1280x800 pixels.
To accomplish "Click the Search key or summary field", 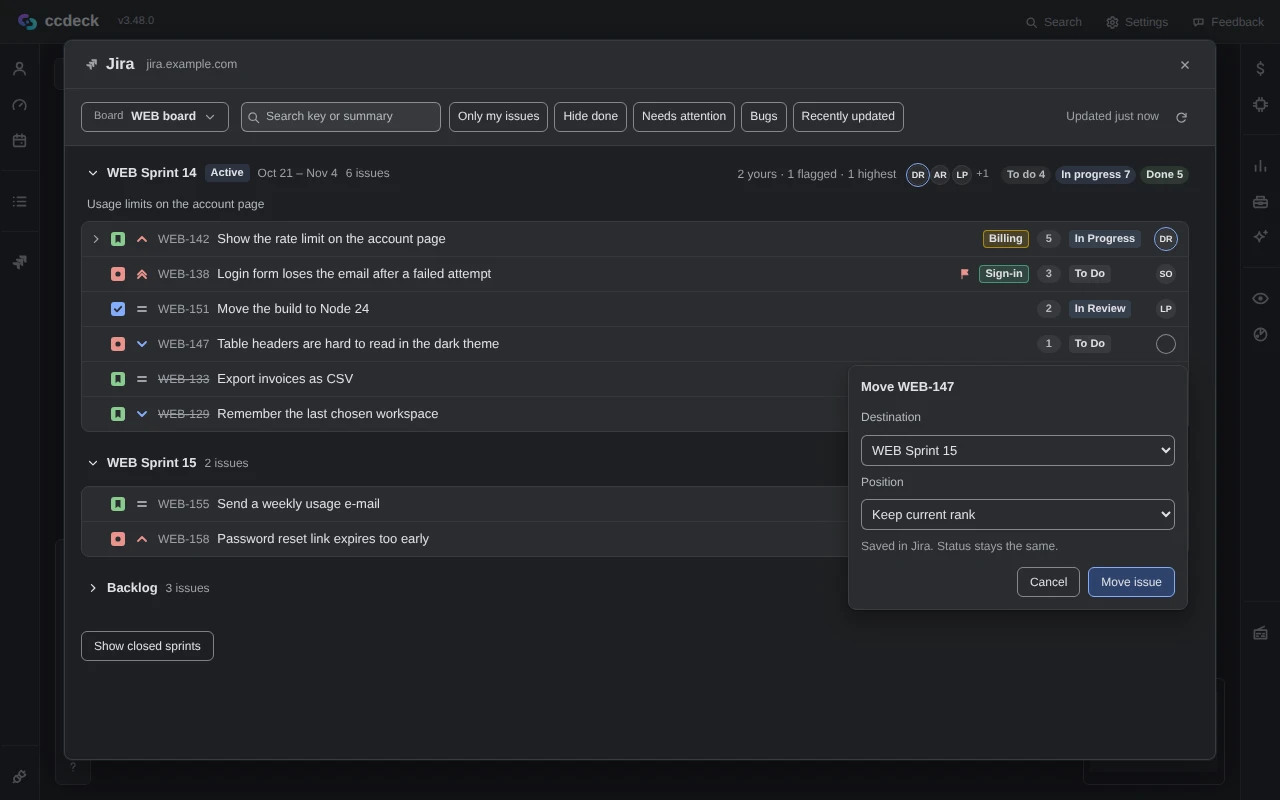I will (x=341, y=117).
